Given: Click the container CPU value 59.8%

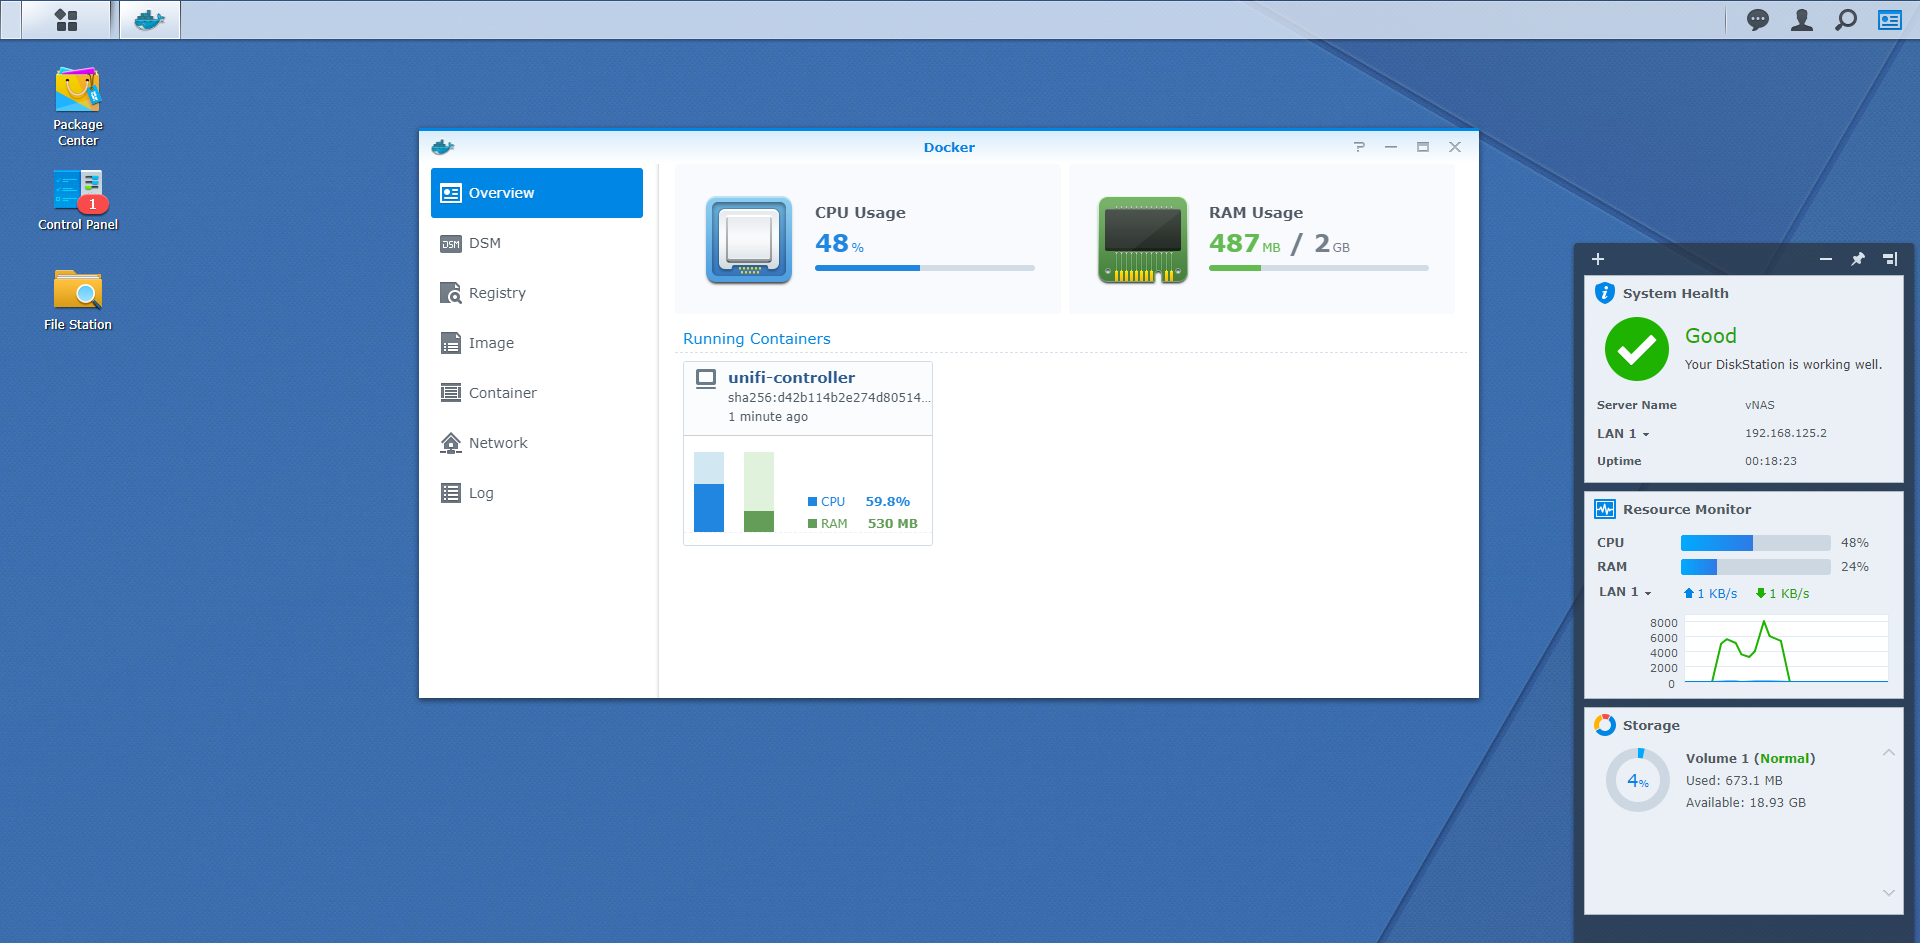Looking at the screenshot, I should pos(887,502).
